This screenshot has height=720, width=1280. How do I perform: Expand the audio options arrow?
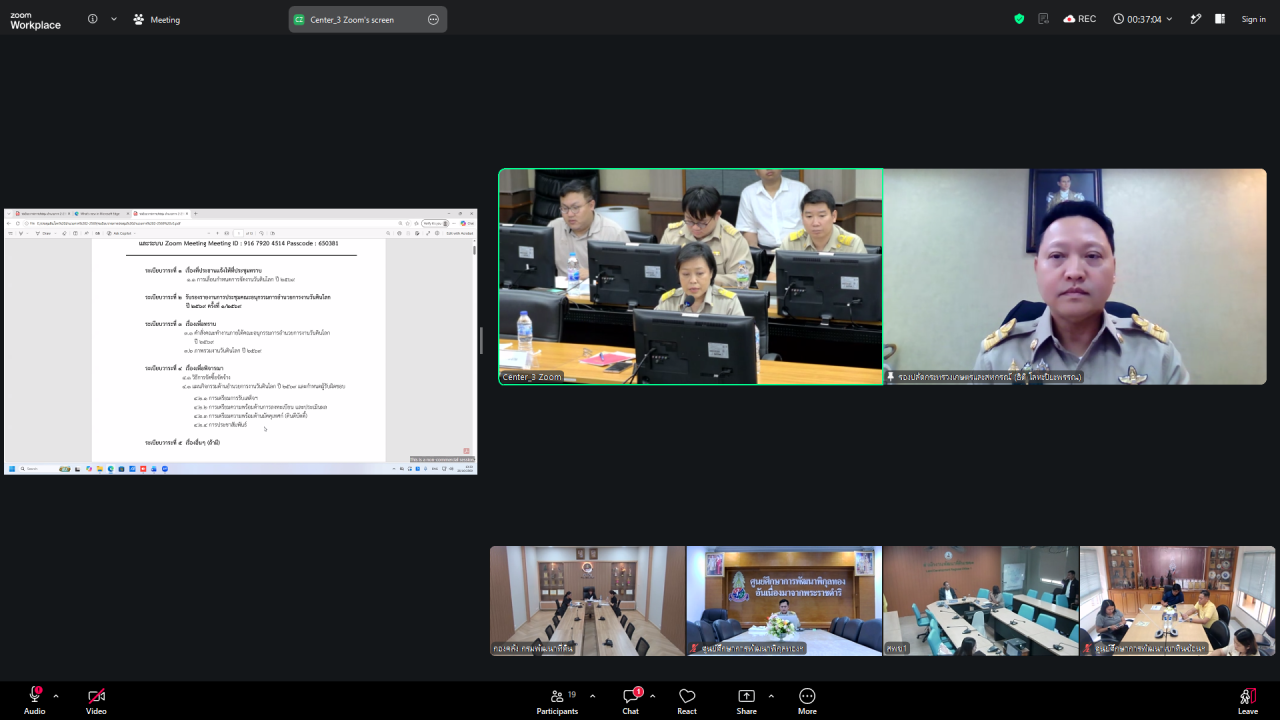click(56, 696)
